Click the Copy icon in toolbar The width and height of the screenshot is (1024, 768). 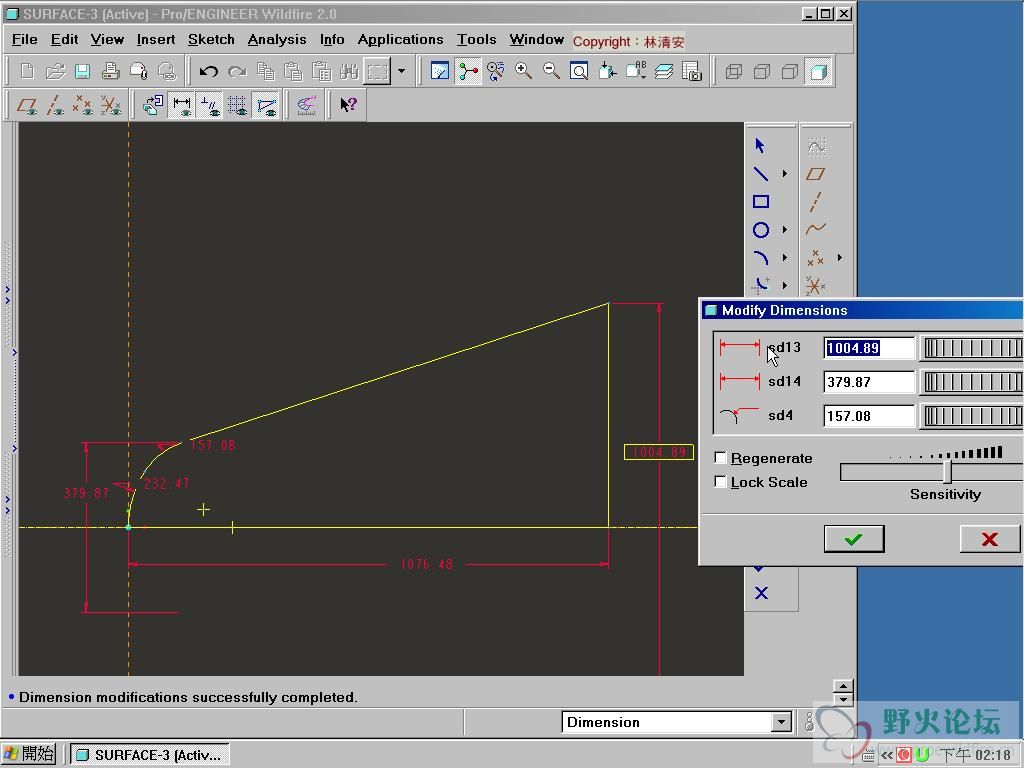pyautogui.click(x=265, y=71)
